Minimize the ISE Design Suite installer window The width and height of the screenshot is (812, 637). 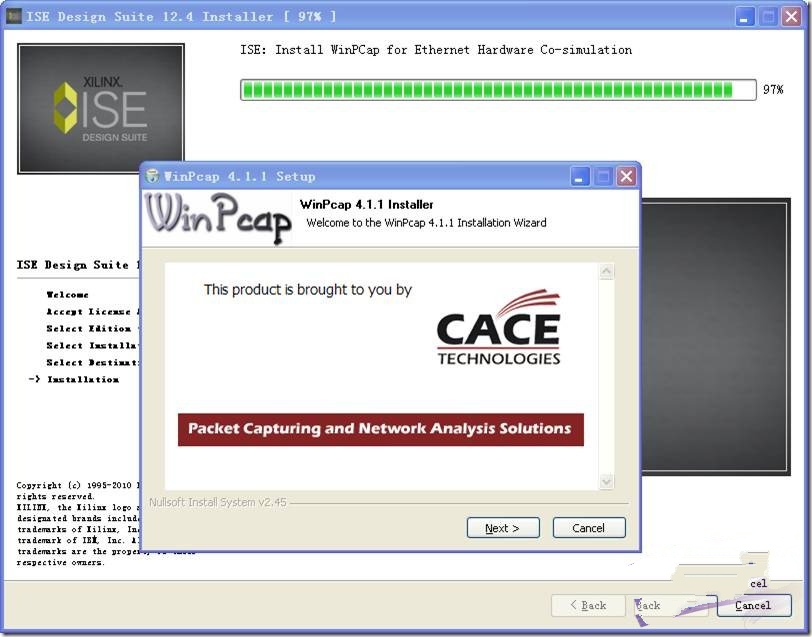[745, 17]
